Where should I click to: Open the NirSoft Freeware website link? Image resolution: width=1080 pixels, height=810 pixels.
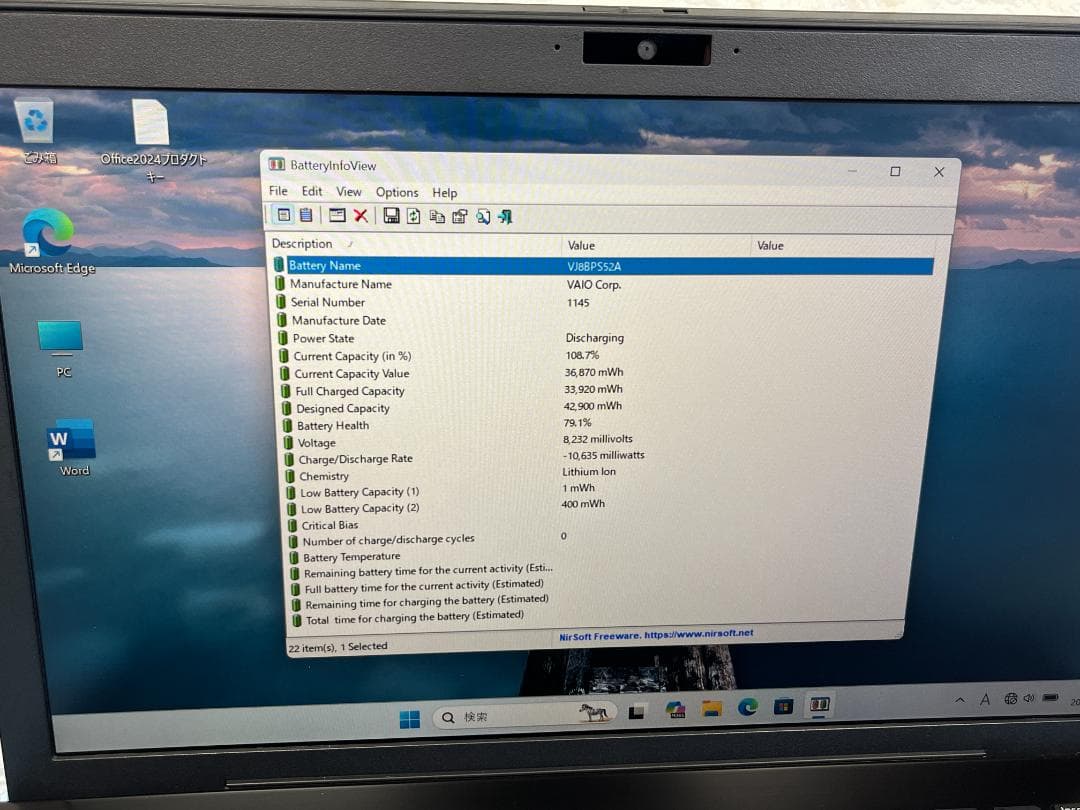655,634
